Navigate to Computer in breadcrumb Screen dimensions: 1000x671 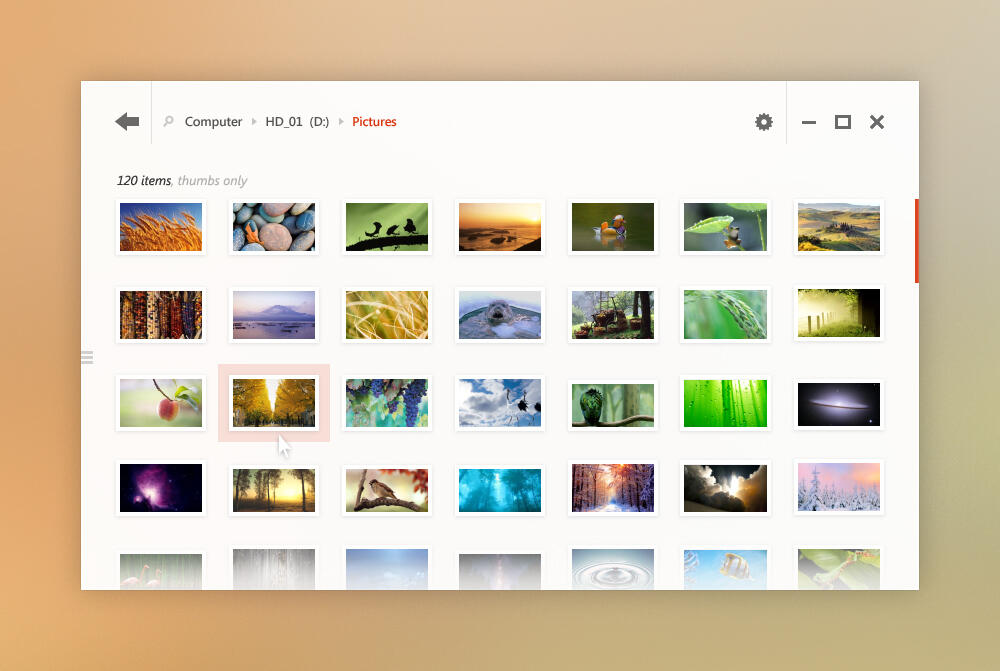[213, 122]
